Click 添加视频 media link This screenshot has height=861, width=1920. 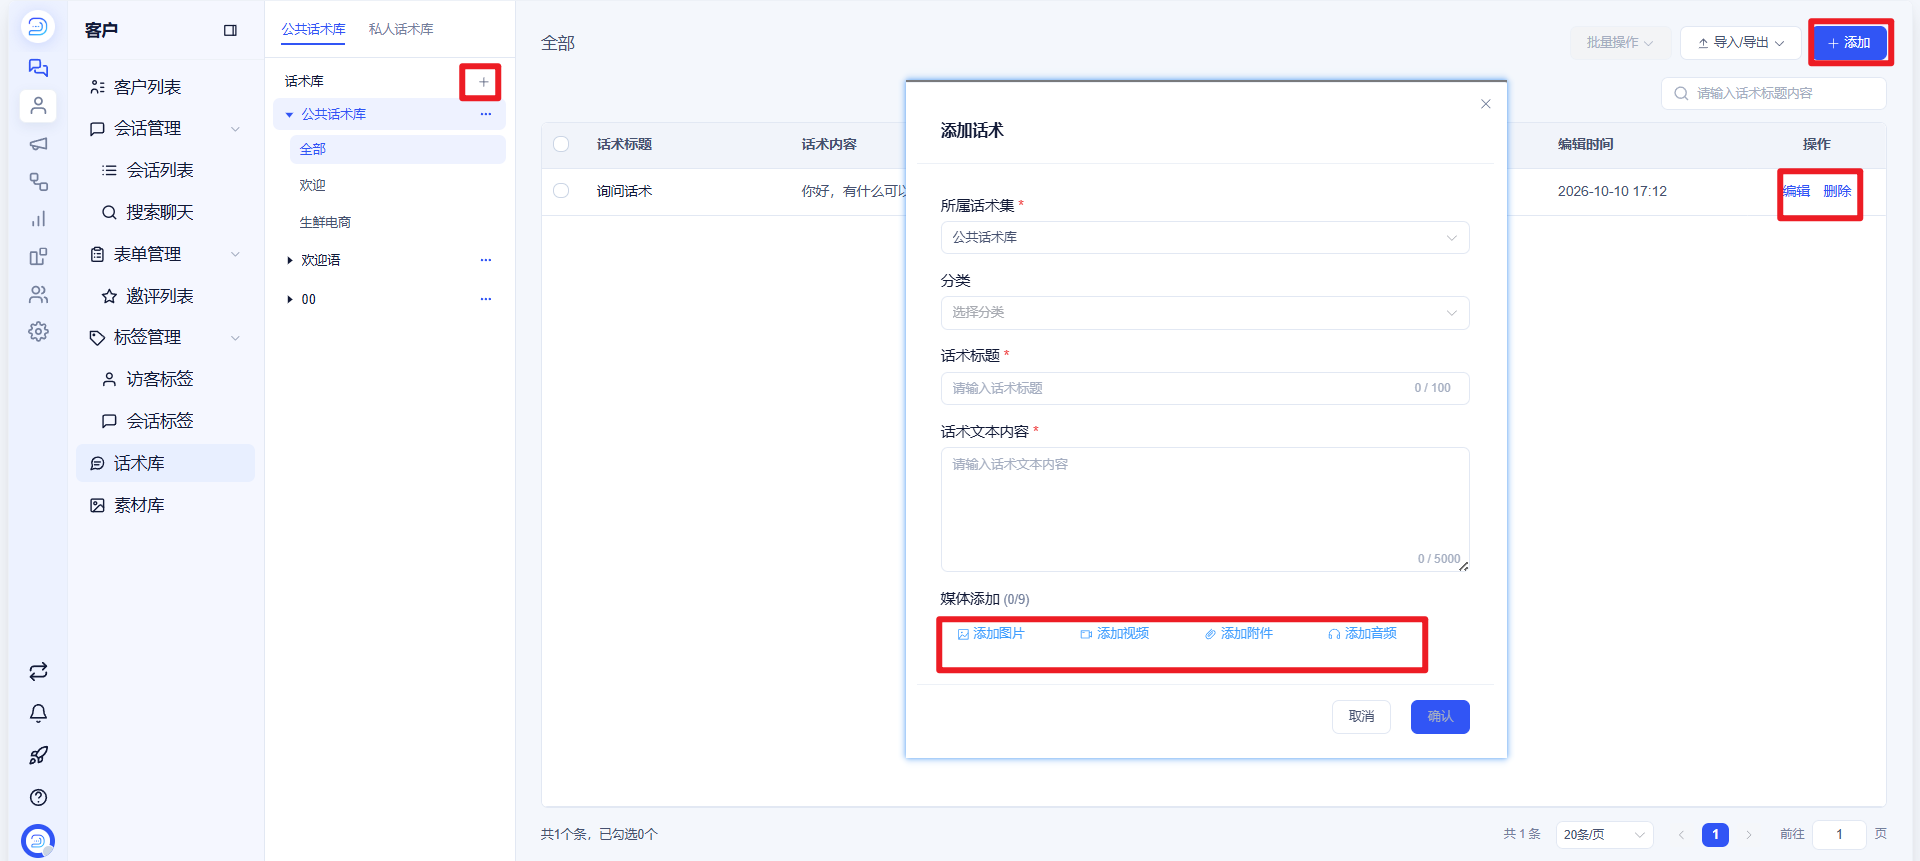coord(1115,634)
